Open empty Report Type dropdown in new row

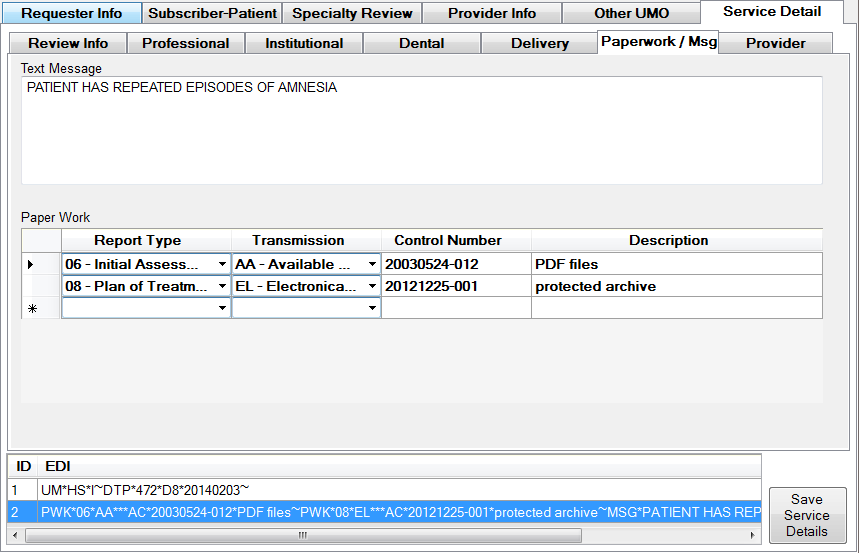pyautogui.click(x=222, y=308)
